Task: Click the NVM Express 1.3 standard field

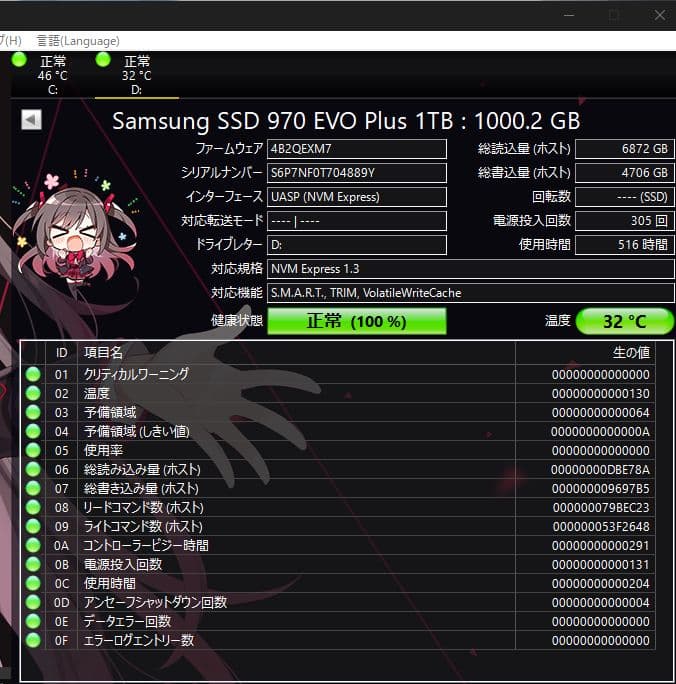Action: 471,269
